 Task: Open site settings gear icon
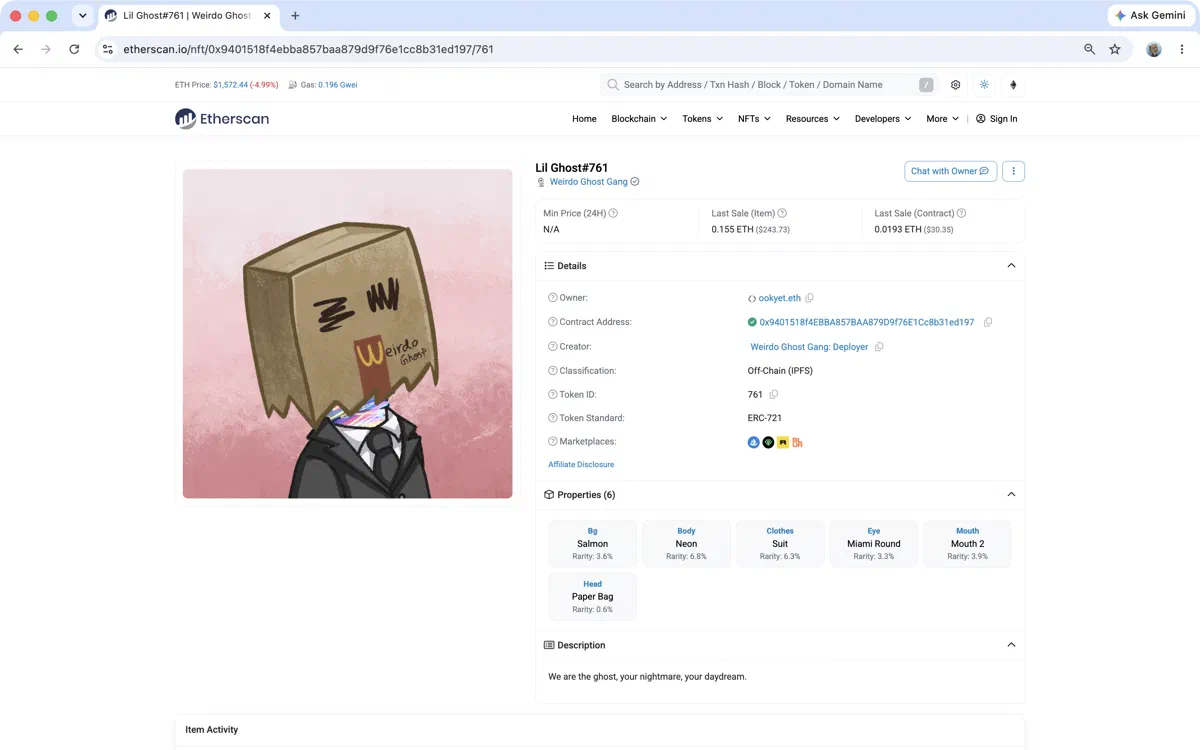click(955, 85)
